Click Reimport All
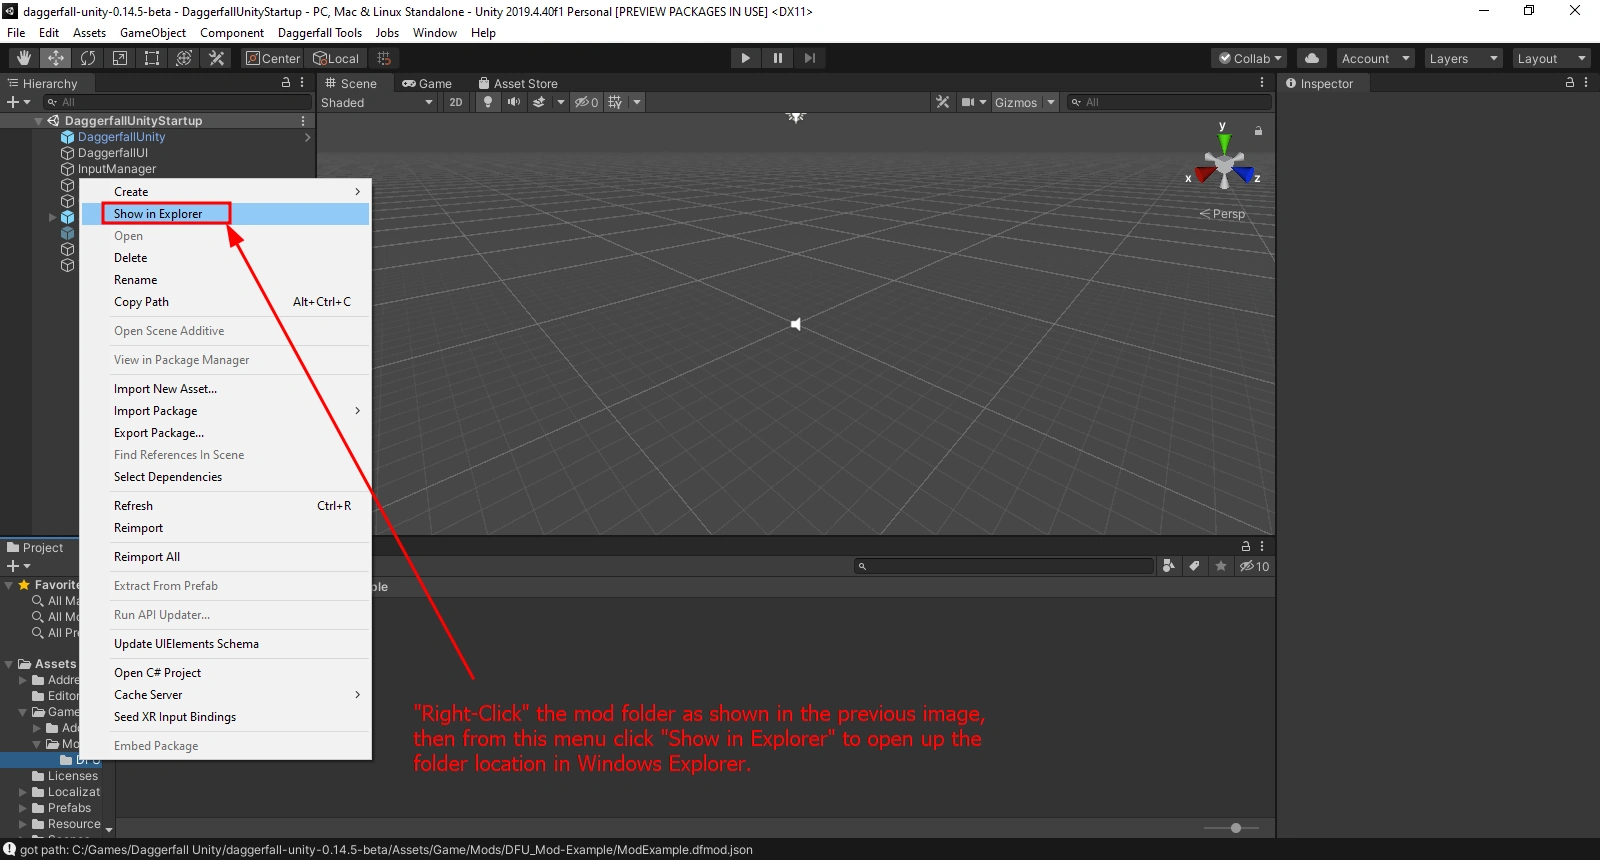Screen dimensions: 1600x860 click(226, 557)
